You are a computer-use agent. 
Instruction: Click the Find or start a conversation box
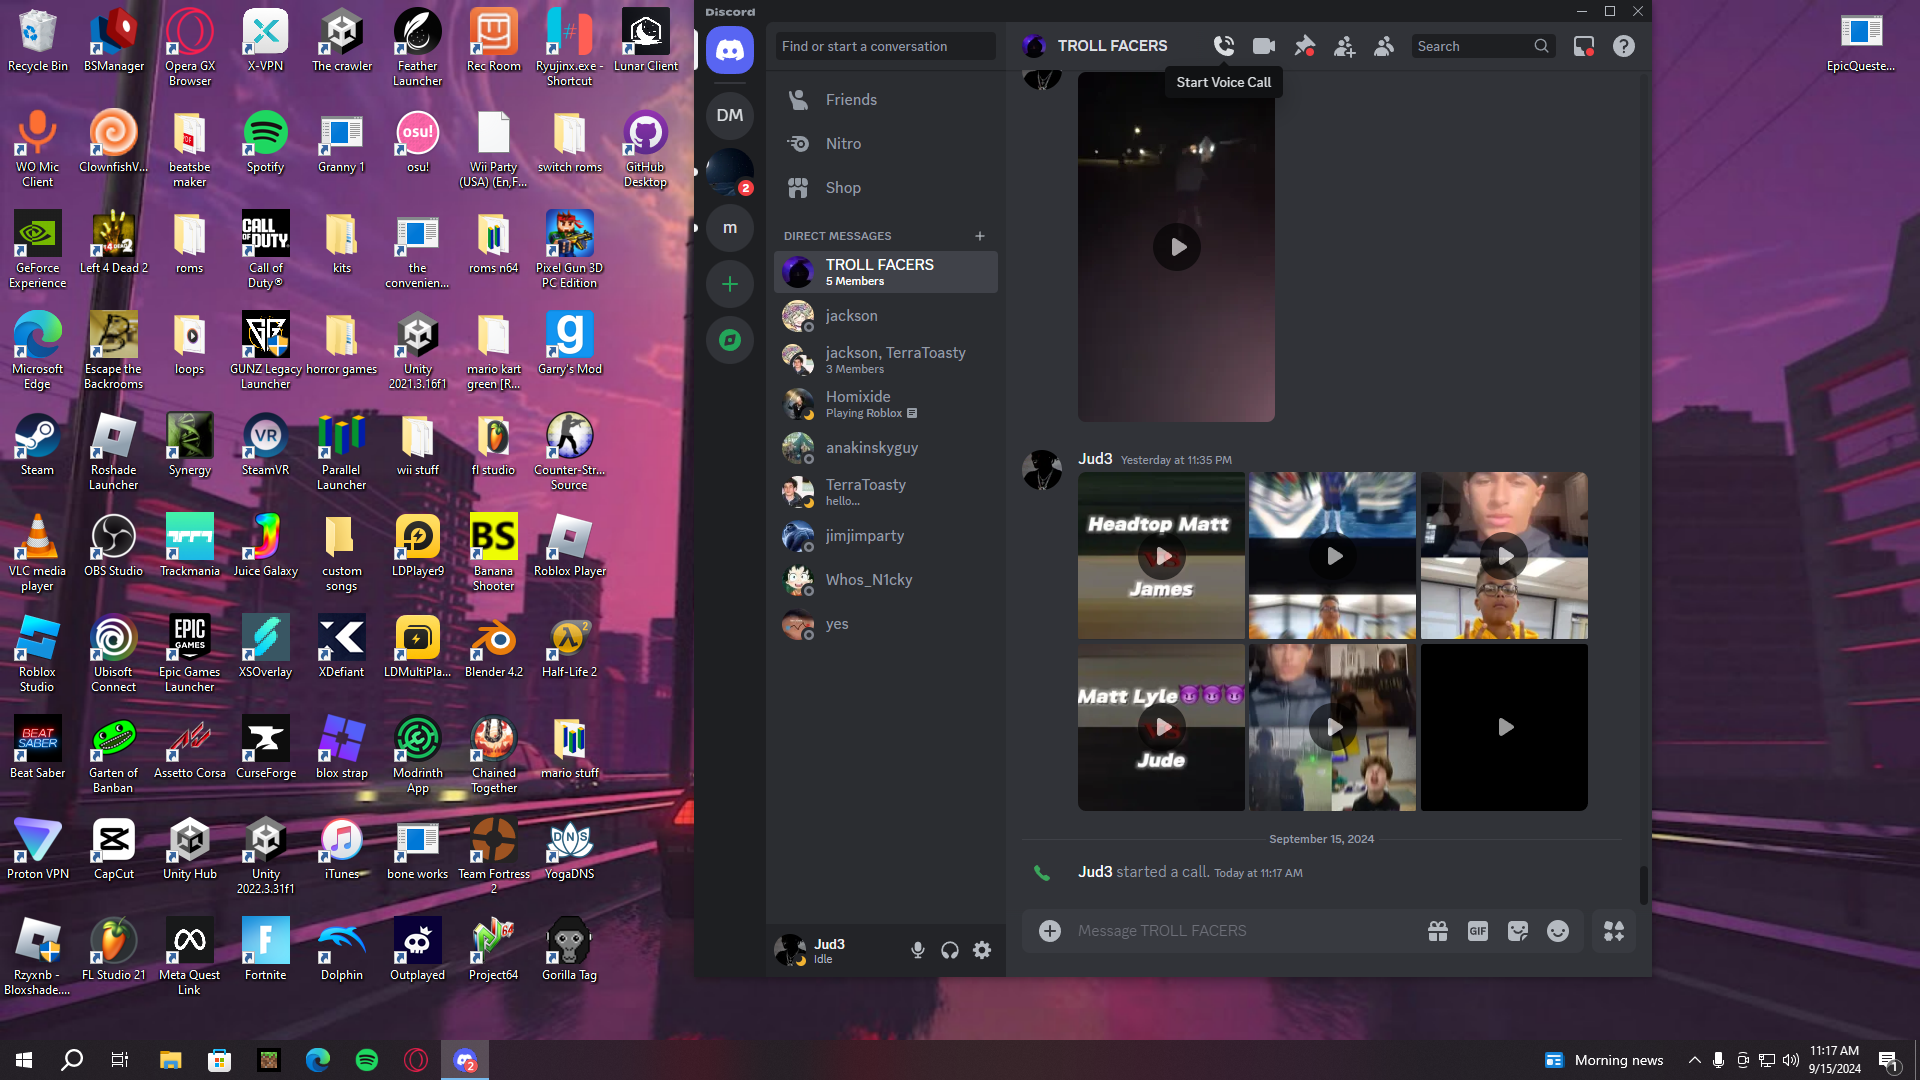tap(885, 46)
